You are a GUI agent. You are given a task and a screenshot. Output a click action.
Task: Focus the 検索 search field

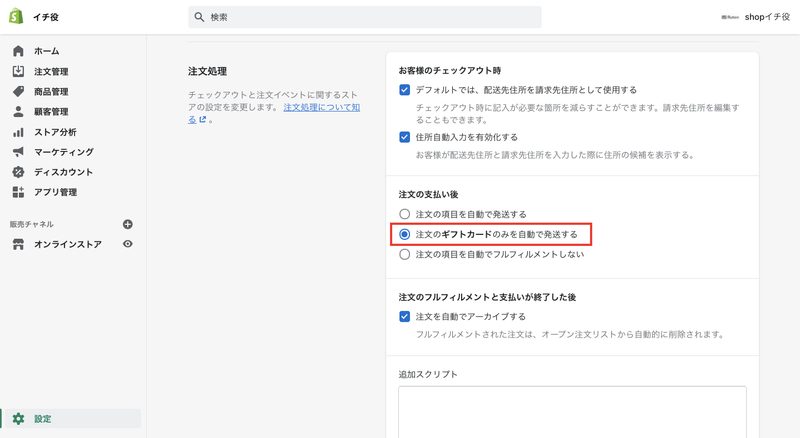click(x=365, y=17)
